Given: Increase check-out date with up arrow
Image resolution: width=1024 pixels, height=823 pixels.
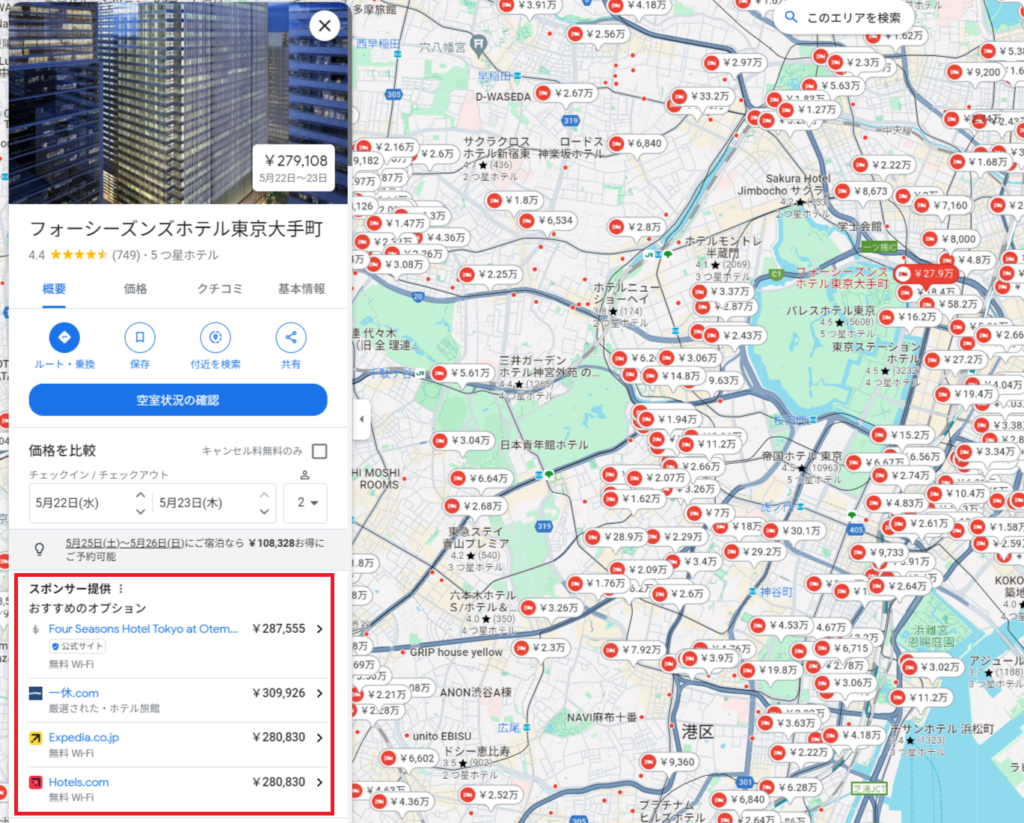Looking at the screenshot, I should (264, 495).
